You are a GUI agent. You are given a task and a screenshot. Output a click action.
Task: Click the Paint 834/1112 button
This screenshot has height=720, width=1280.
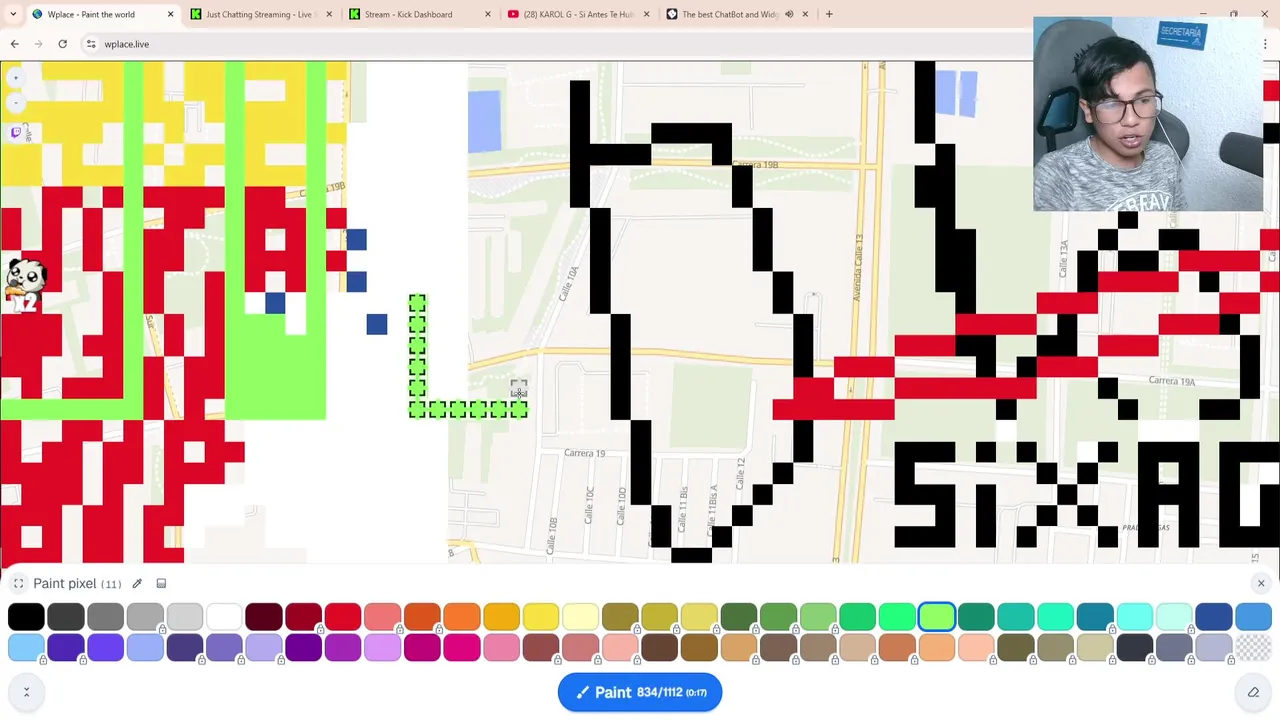click(640, 692)
